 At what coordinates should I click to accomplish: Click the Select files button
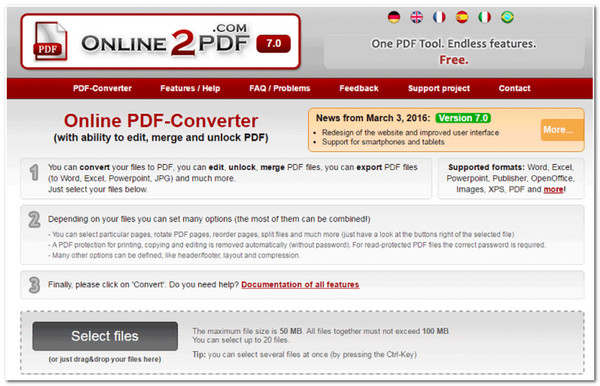coord(105,336)
